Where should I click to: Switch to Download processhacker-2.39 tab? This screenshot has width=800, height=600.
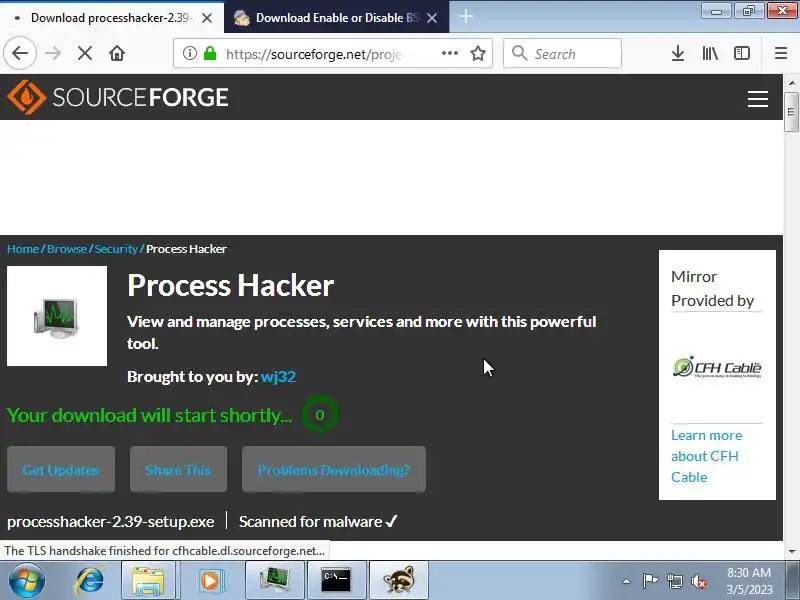(x=111, y=18)
